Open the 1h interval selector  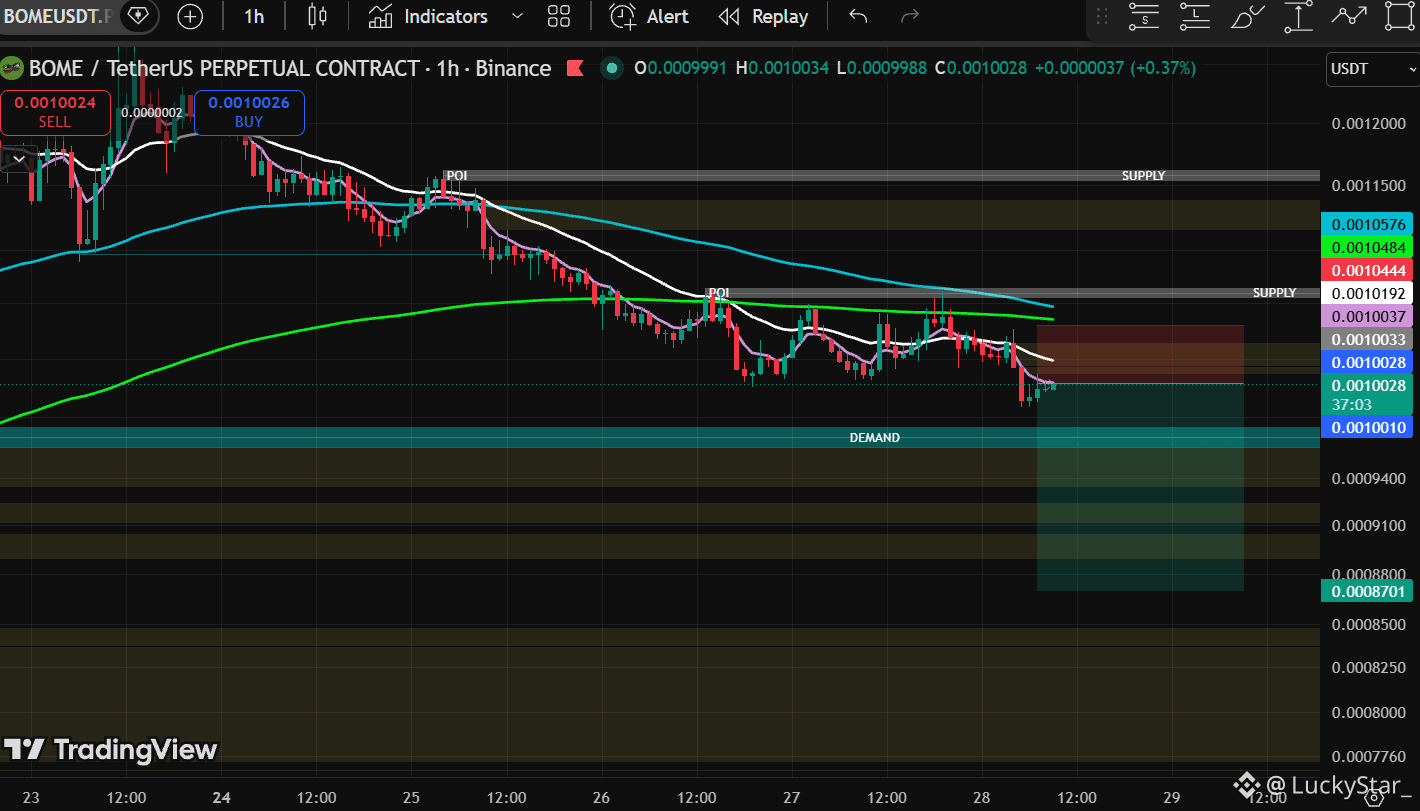[x=254, y=16]
